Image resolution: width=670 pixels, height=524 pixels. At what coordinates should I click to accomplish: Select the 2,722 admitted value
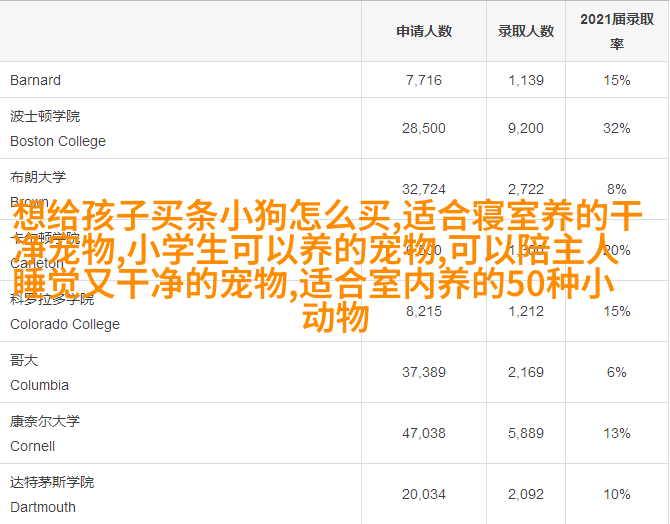(x=526, y=189)
